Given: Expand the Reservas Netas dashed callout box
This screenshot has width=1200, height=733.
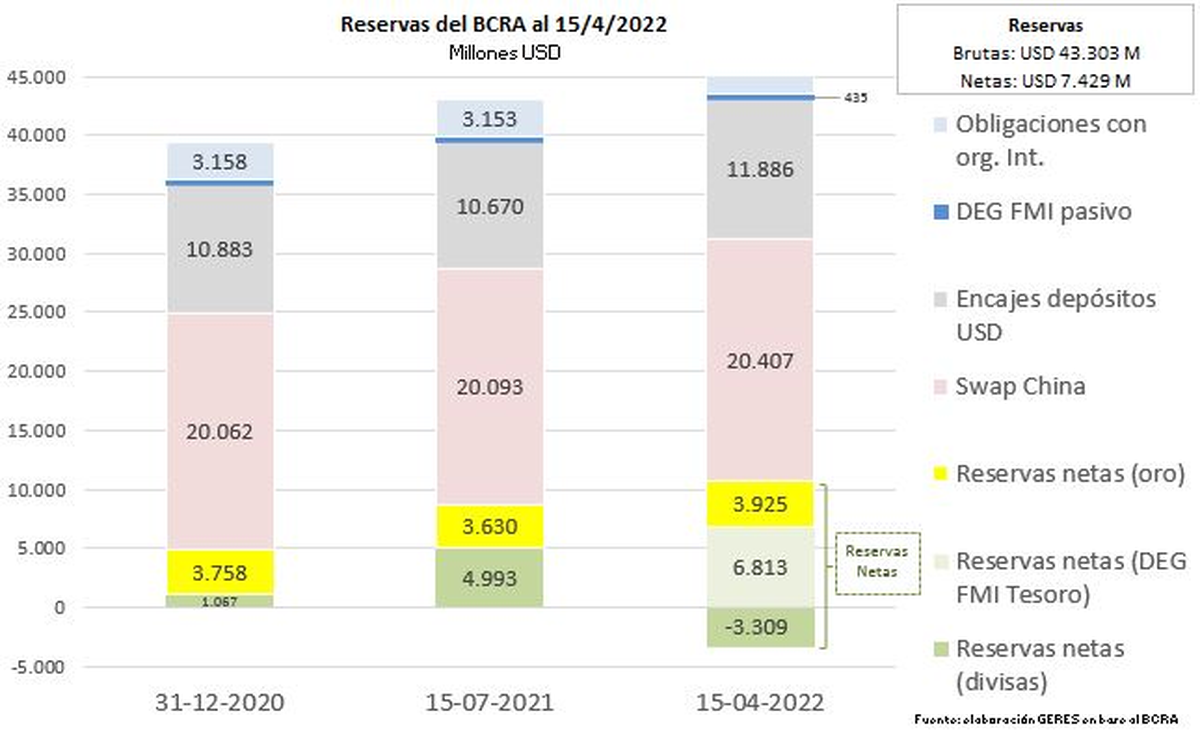Looking at the screenshot, I should pyautogui.click(x=877, y=562).
